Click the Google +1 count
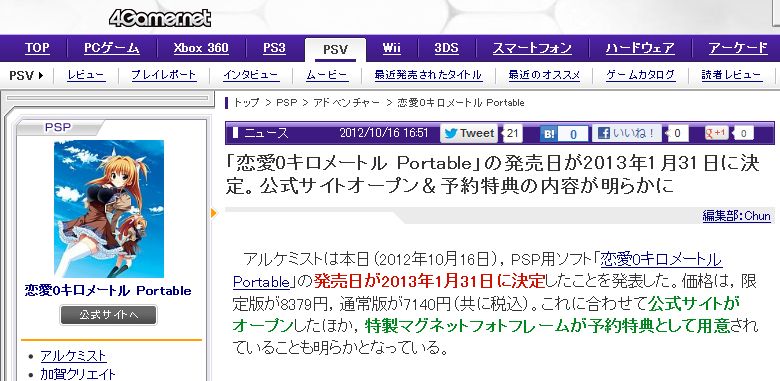This screenshot has height=381, width=780. pyautogui.click(x=743, y=133)
